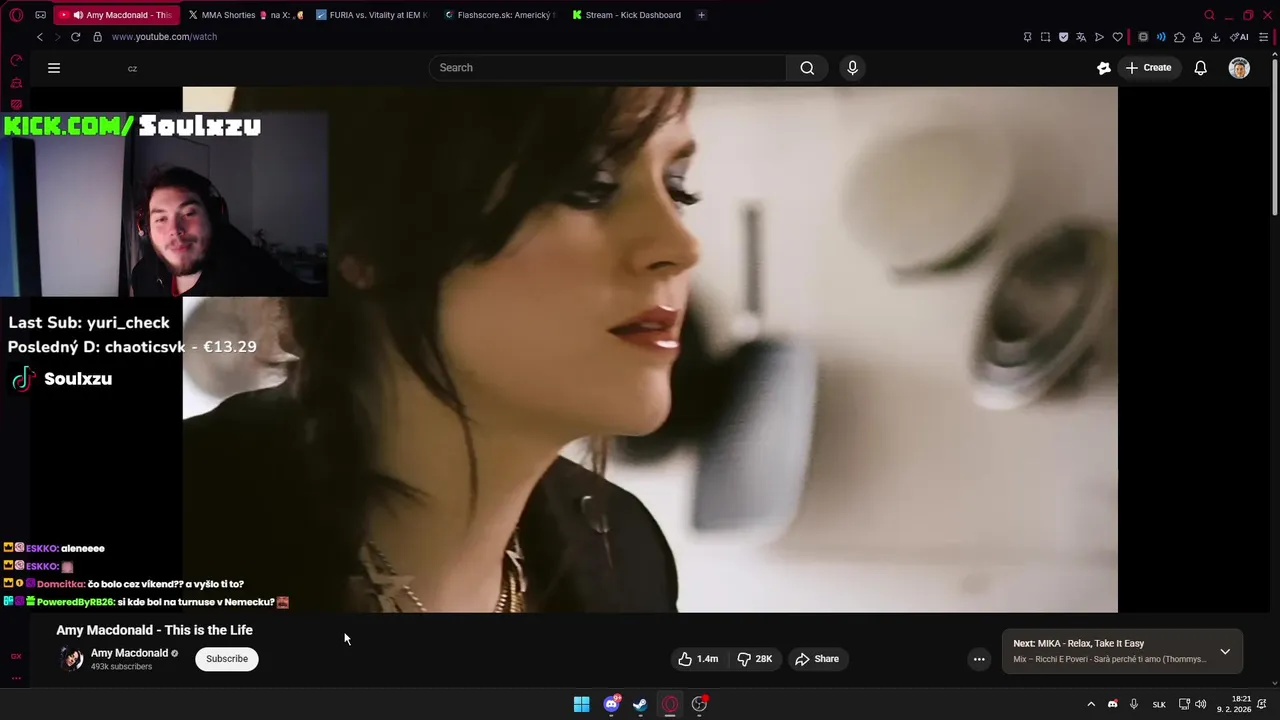Image resolution: width=1280 pixels, height=720 pixels.
Task: Open the sidebar more options dots
Action: [x=16, y=678]
